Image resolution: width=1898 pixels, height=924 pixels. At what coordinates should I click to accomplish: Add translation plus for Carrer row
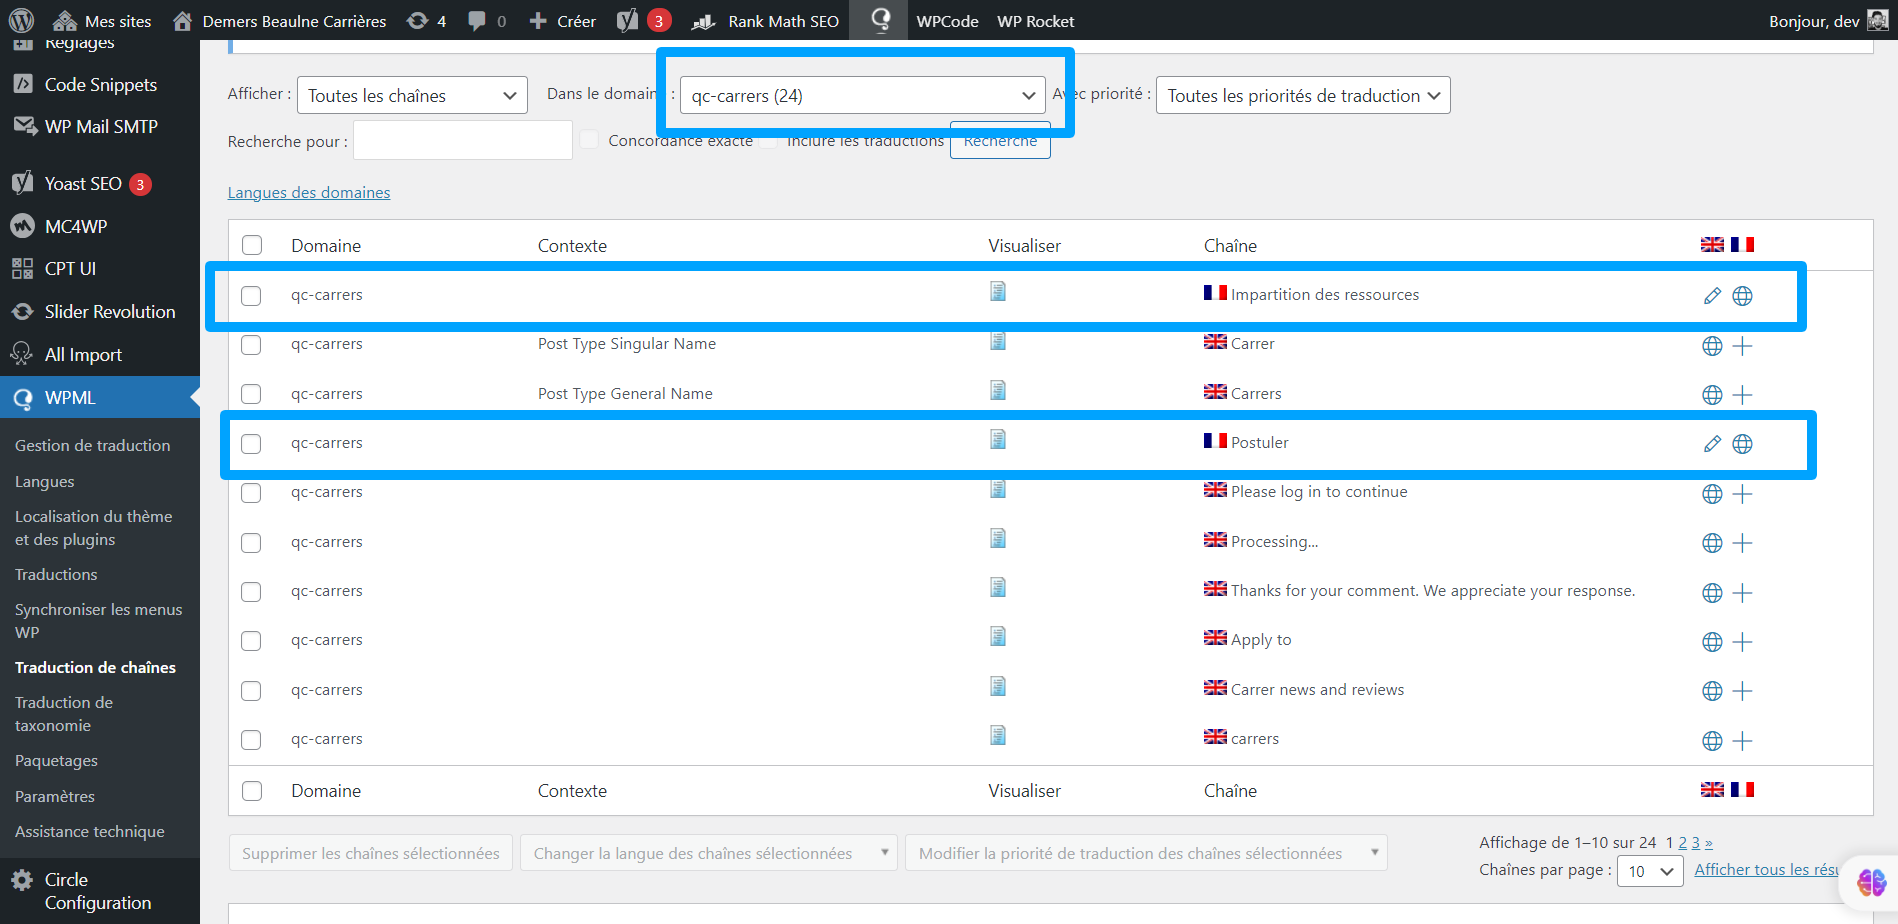coord(1742,346)
